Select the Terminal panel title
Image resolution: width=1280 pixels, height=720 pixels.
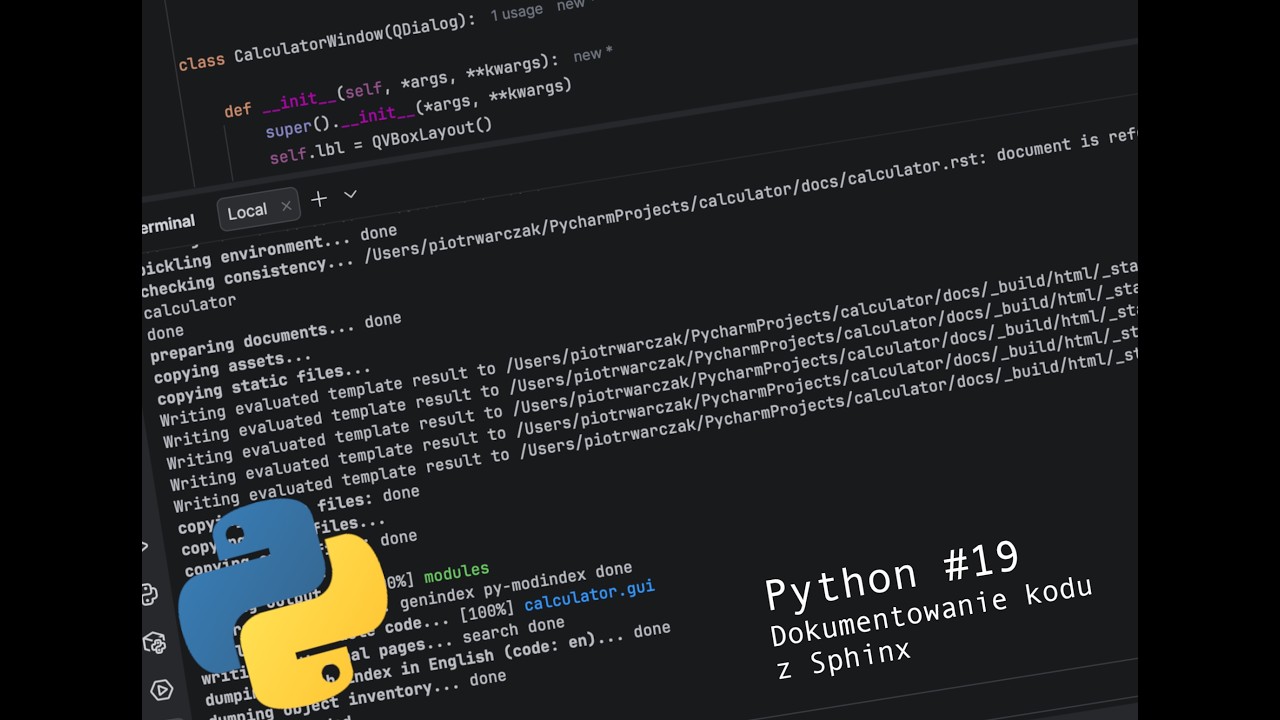168,223
